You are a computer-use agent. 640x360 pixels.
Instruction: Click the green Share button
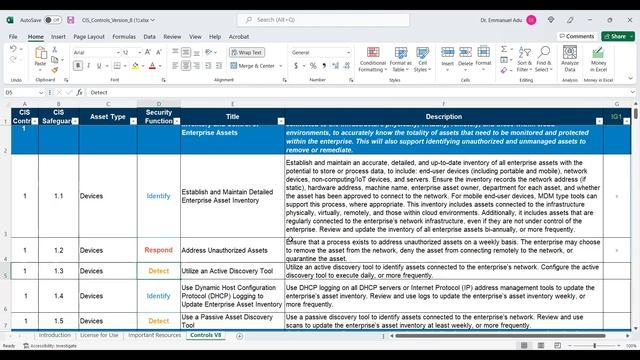(x=618, y=36)
